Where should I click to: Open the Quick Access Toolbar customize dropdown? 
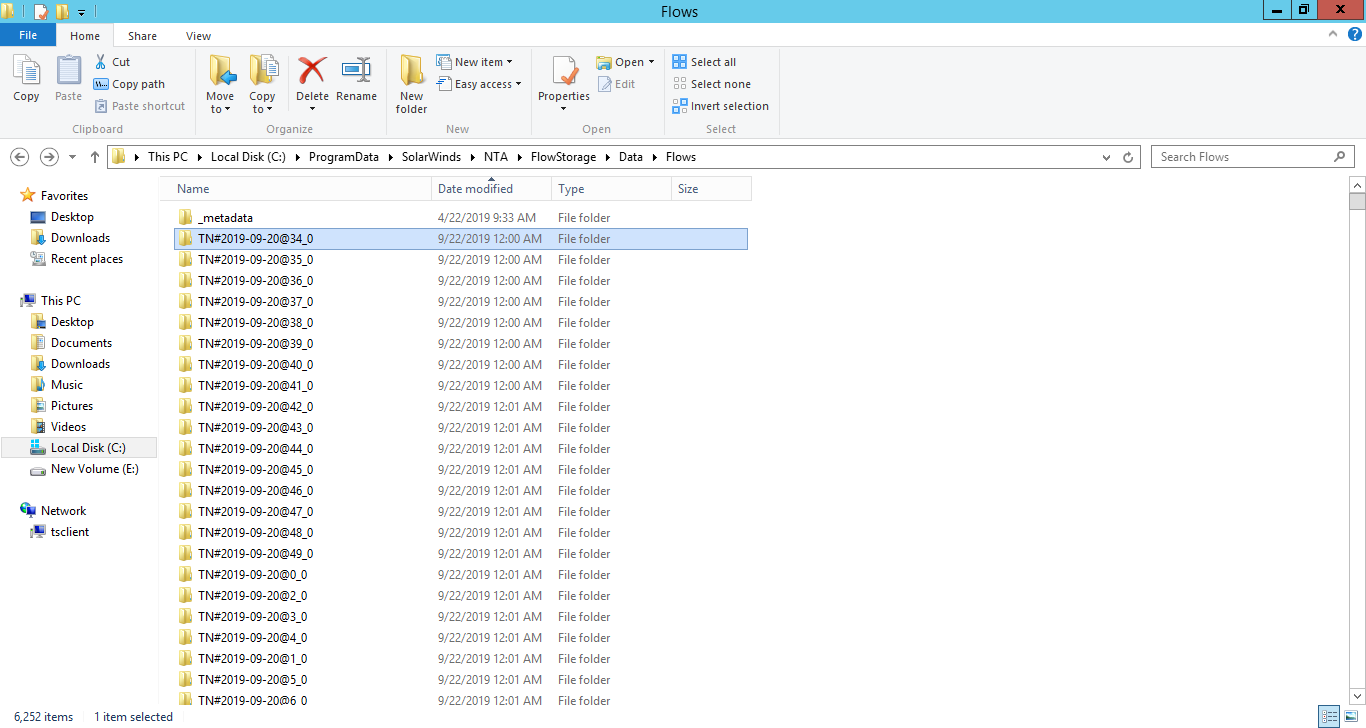coord(81,12)
